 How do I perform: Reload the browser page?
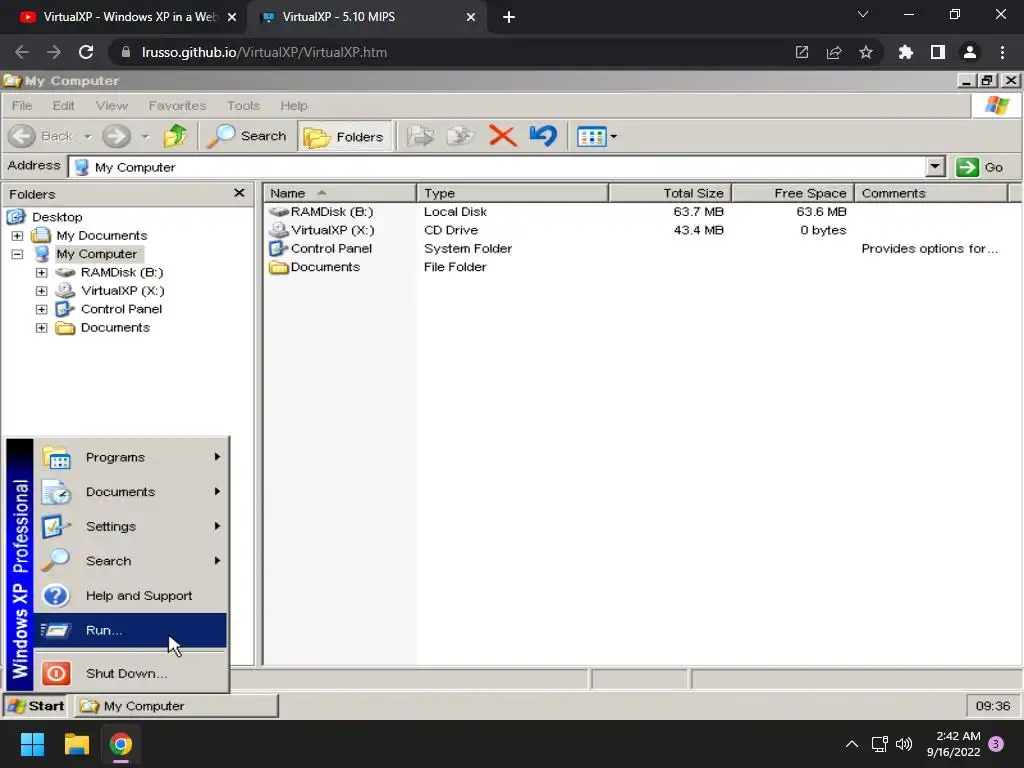pyautogui.click(x=86, y=52)
